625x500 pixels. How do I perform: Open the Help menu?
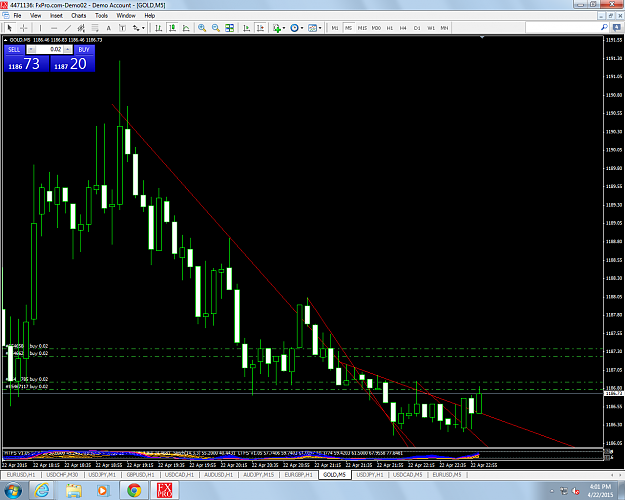(149, 16)
